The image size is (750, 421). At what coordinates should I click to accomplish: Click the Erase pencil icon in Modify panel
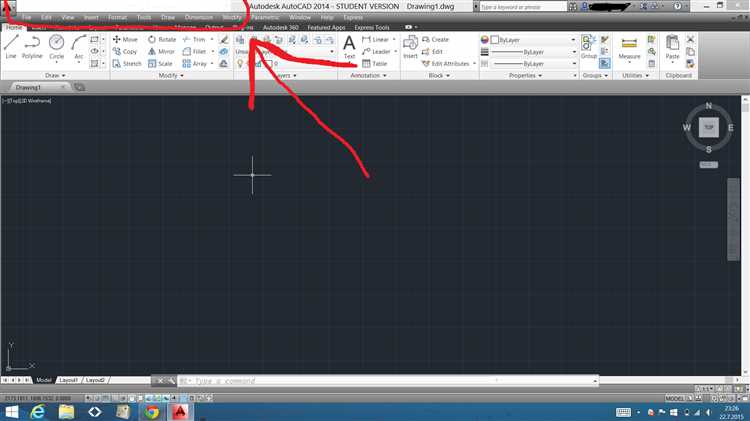[223, 39]
